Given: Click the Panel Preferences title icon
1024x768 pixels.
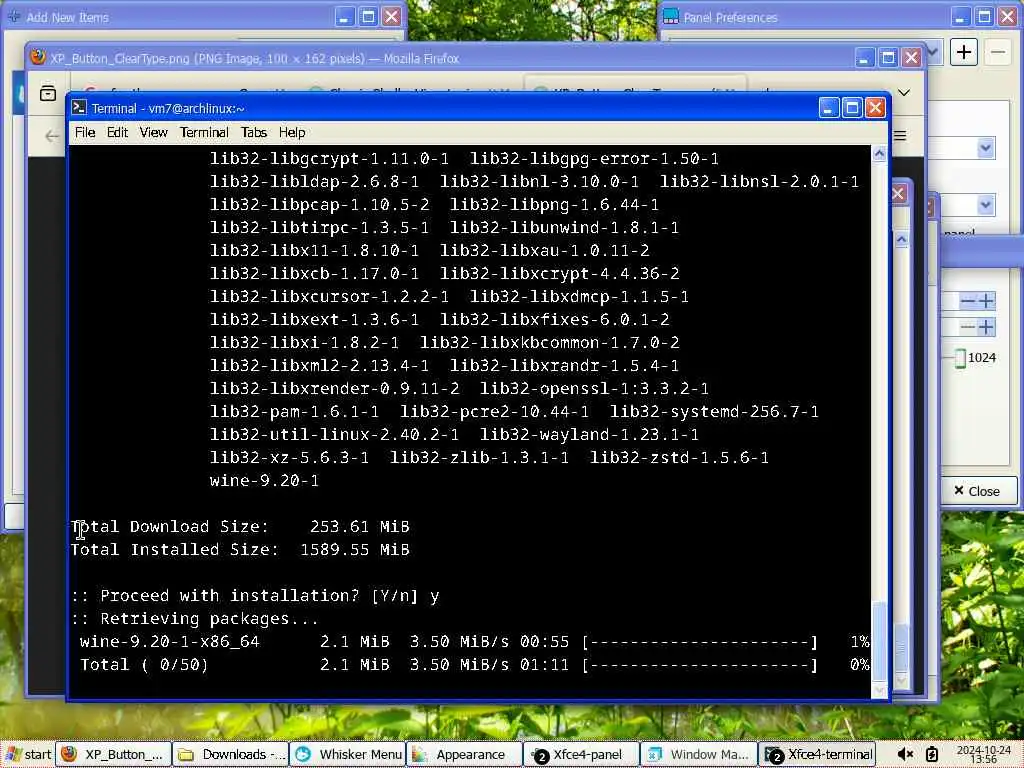Looking at the screenshot, I should (x=671, y=17).
